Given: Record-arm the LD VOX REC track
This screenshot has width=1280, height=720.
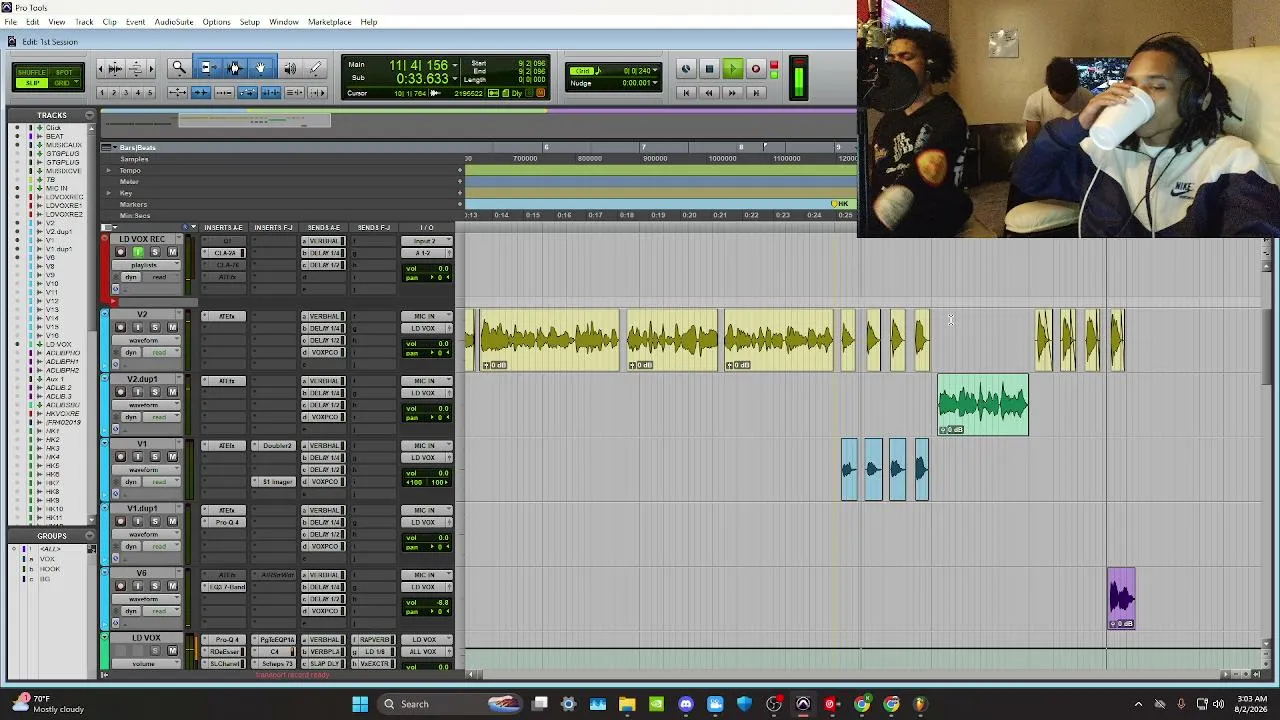Looking at the screenshot, I should tap(121, 252).
